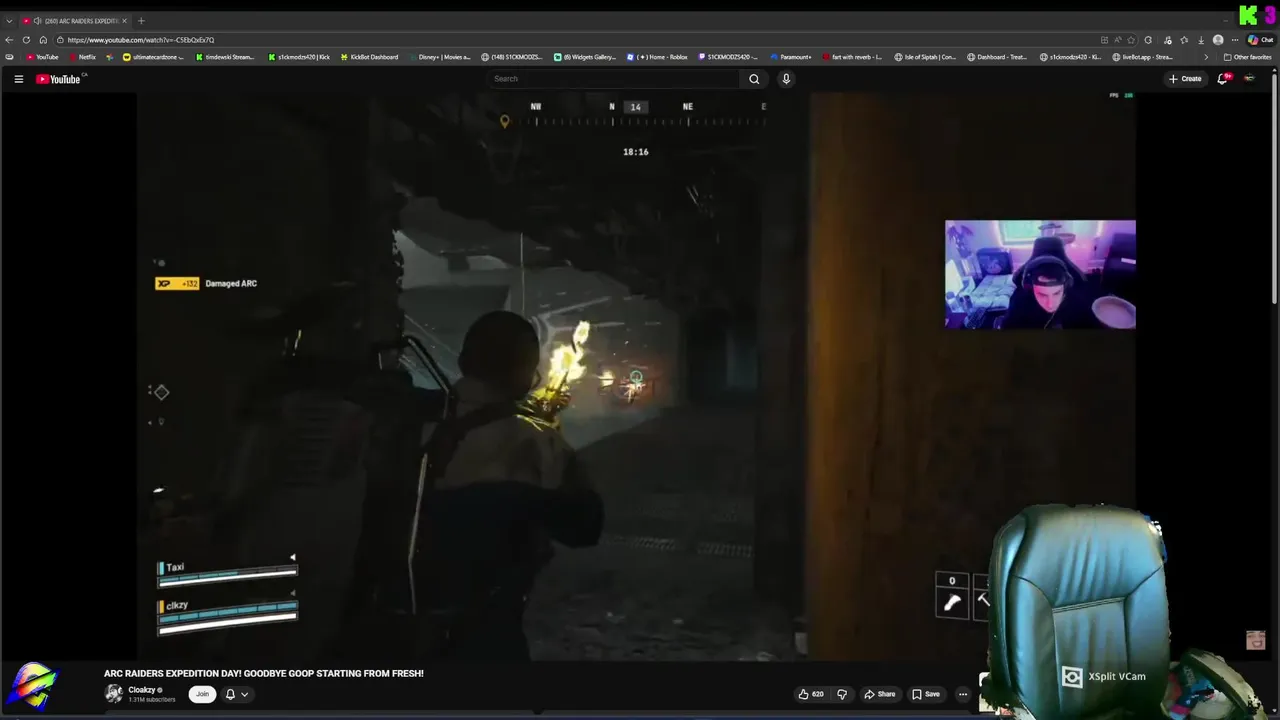The image size is (1280, 720).
Task: Open the favorites list icon in toolbar
Action: pos(1184,40)
